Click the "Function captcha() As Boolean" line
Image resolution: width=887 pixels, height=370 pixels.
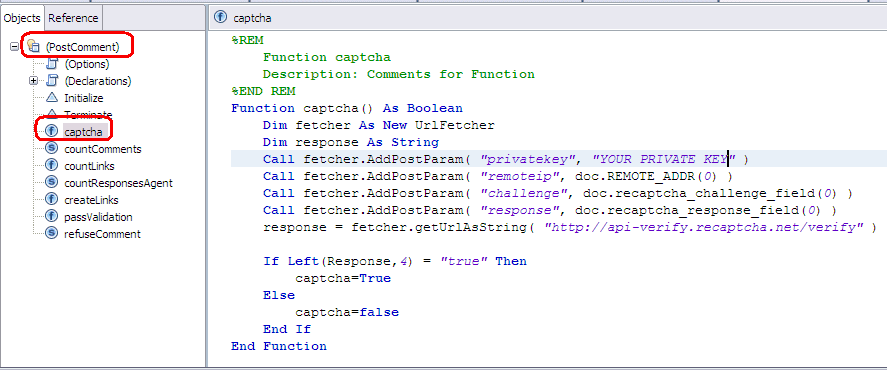[x=347, y=108]
